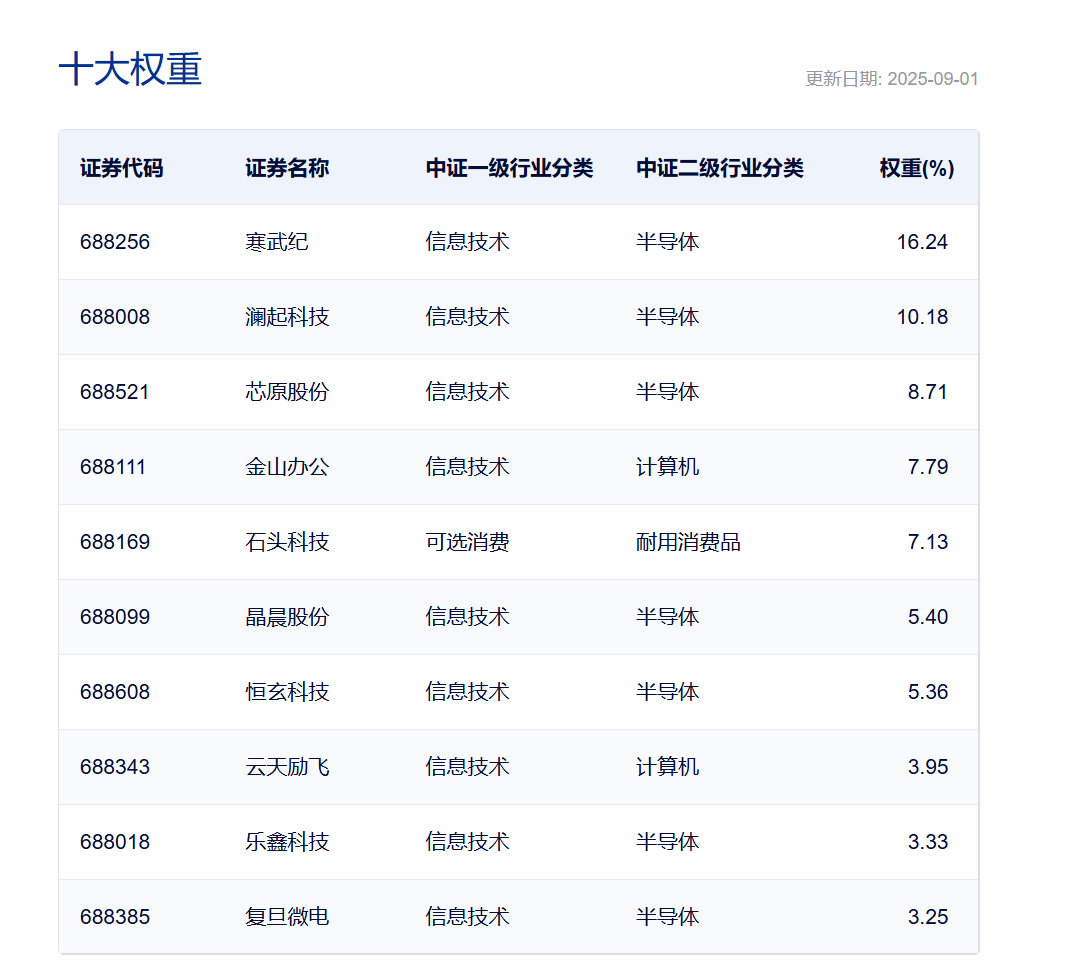Screen dimensions: 1070x975
Task: Click the 中证一级行业分类 column header
Action: click(x=509, y=168)
